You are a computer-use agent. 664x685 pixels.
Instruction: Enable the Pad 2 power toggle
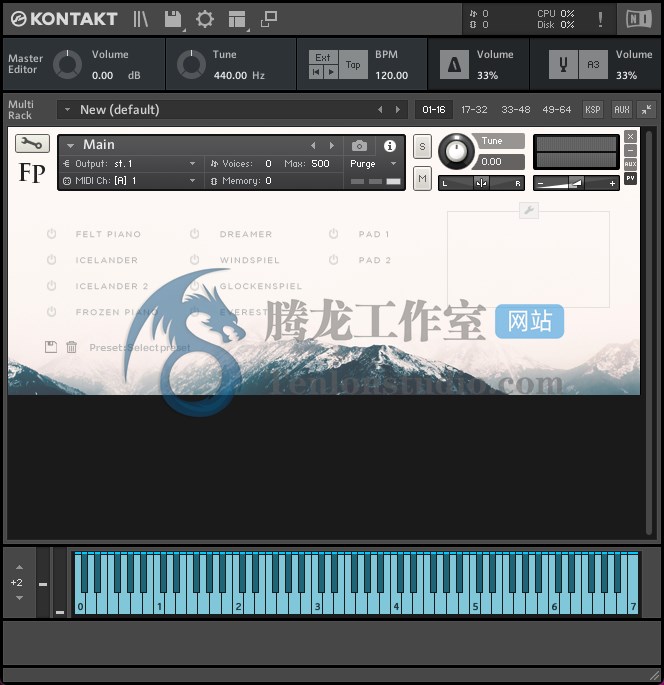(x=334, y=260)
